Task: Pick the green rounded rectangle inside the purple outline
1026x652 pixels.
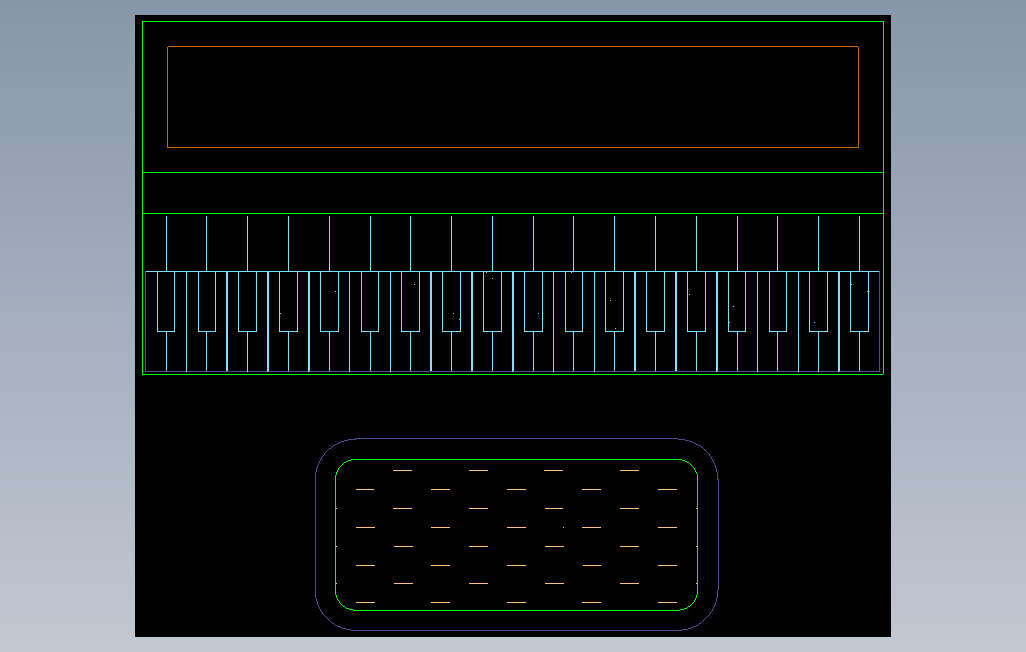Action: click(516, 535)
